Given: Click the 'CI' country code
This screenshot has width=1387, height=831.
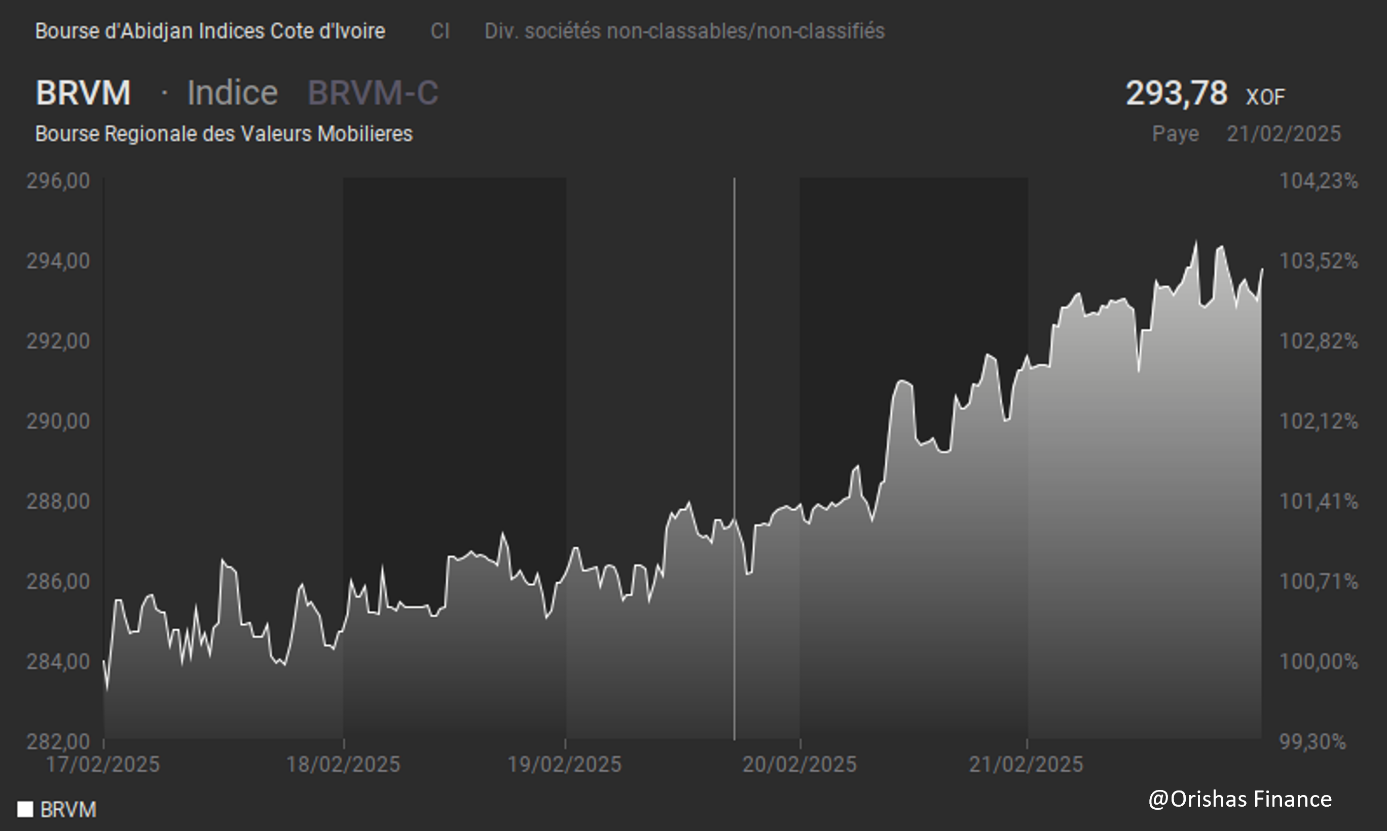Looking at the screenshot, I should (440, 31).
